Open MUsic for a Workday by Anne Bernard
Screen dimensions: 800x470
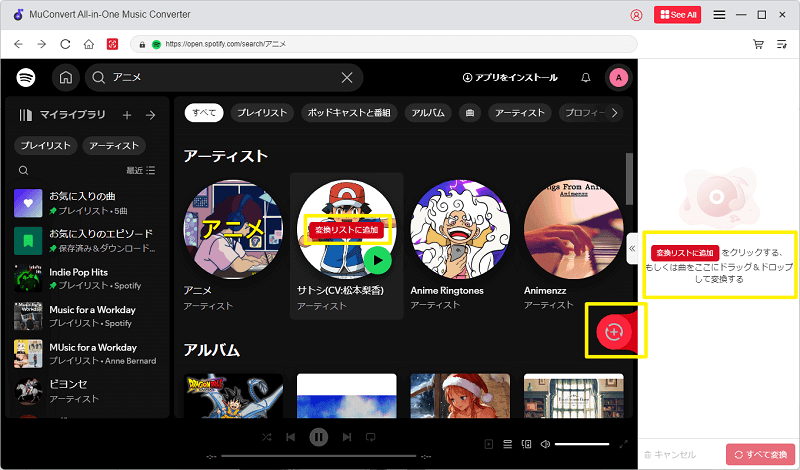(x=87, y=354)
